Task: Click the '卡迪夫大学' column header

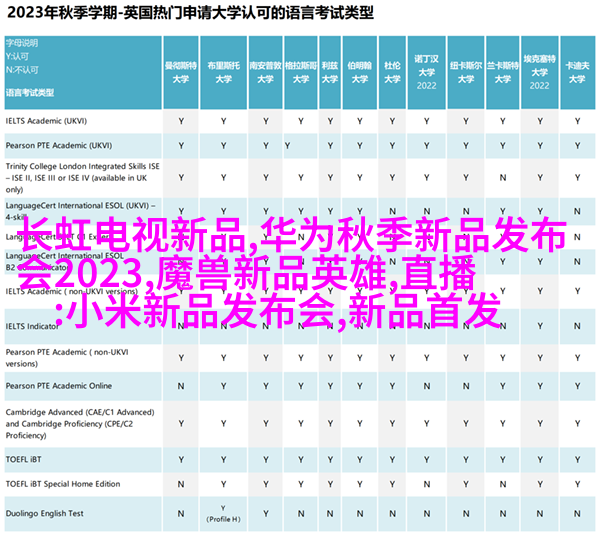Action: [577, 72]
